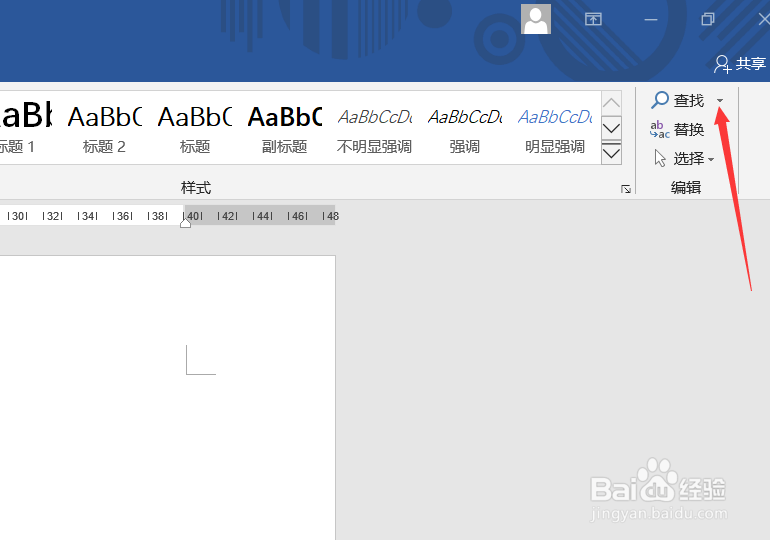Open the Find dropdown arrow

[720, 101]
